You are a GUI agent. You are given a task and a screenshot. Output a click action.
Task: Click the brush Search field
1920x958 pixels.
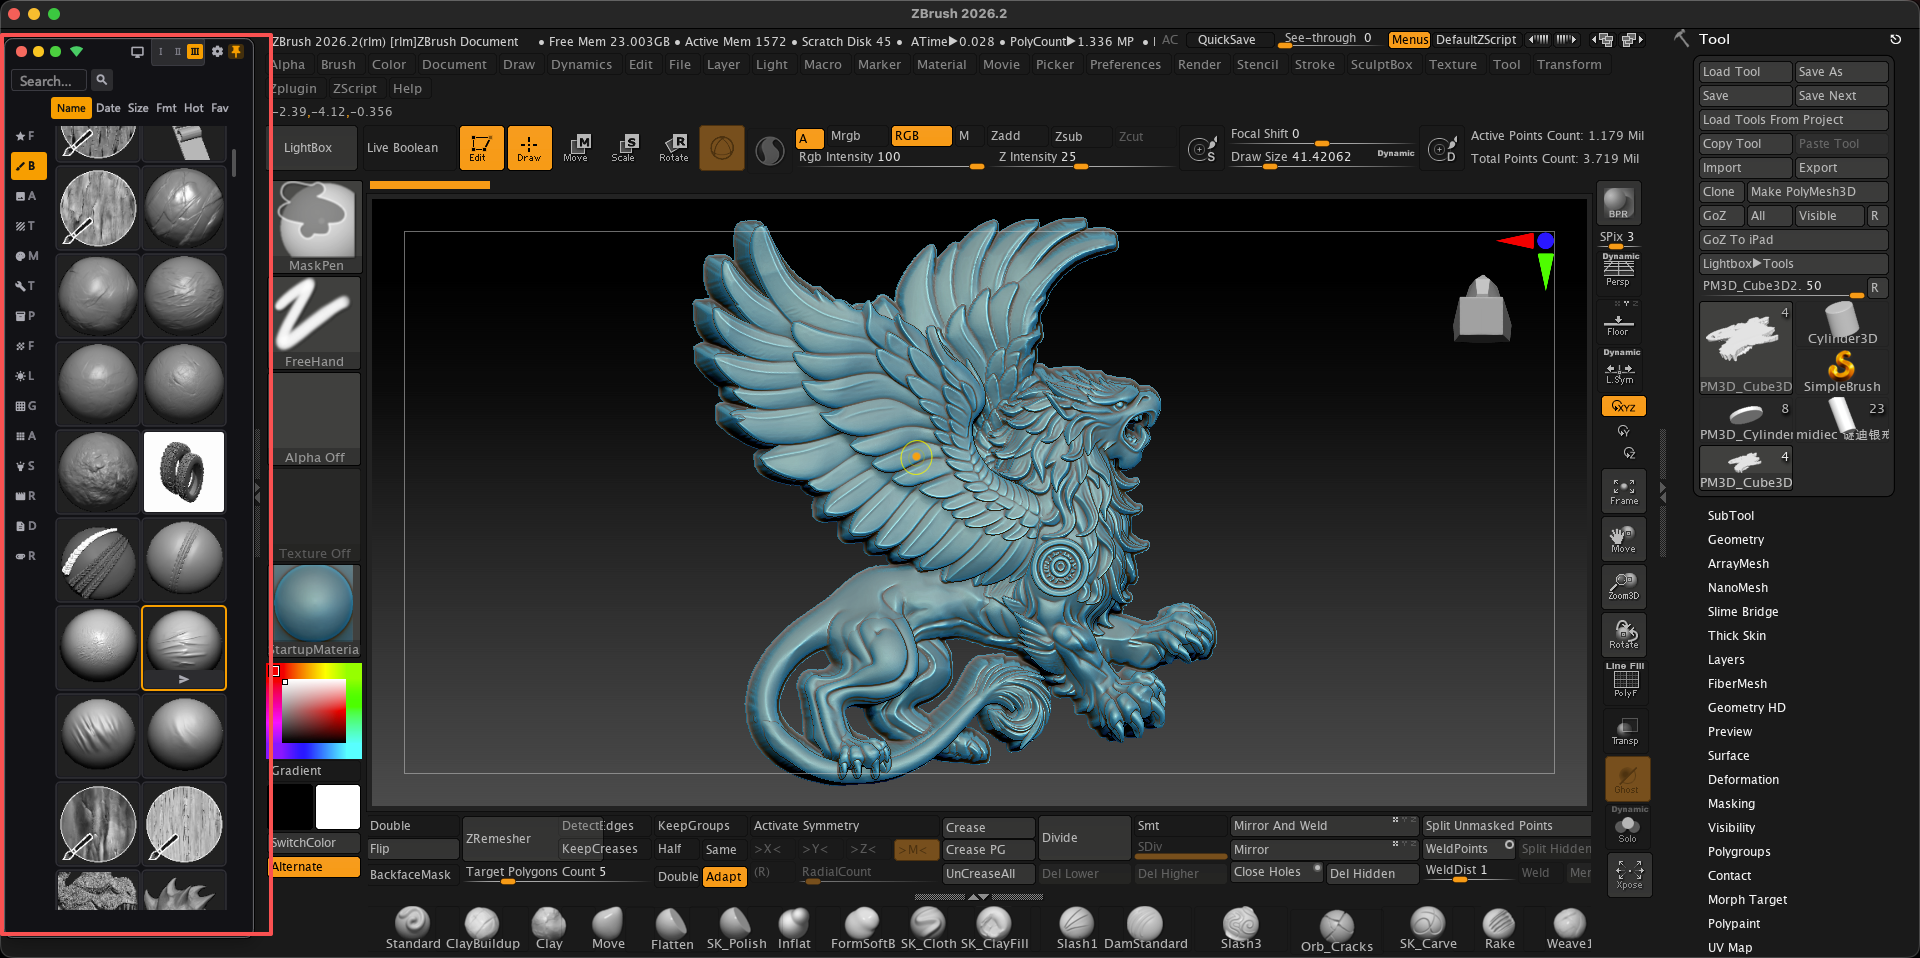[49, 80]
